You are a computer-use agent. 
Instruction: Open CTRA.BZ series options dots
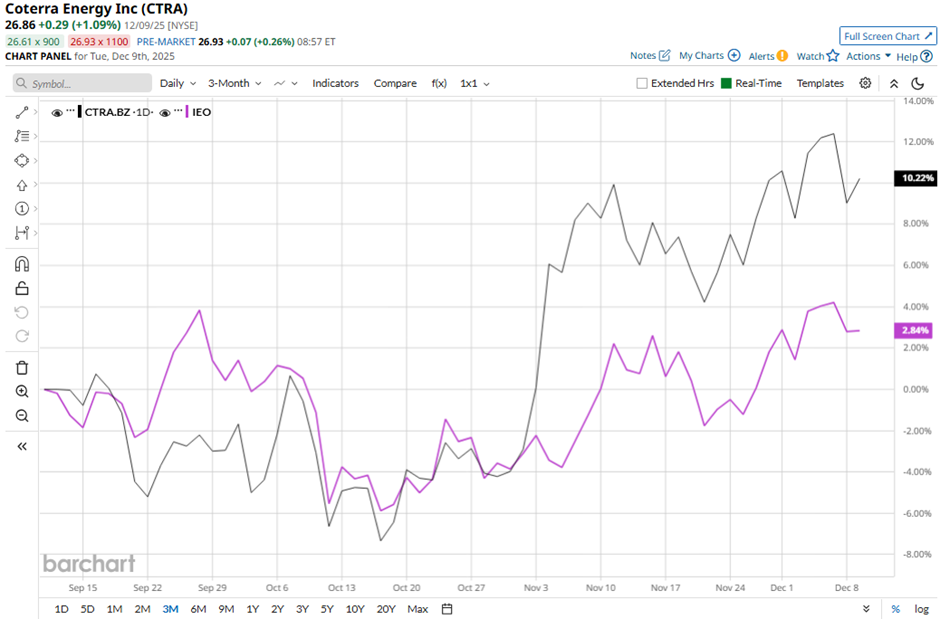point(70,111)
